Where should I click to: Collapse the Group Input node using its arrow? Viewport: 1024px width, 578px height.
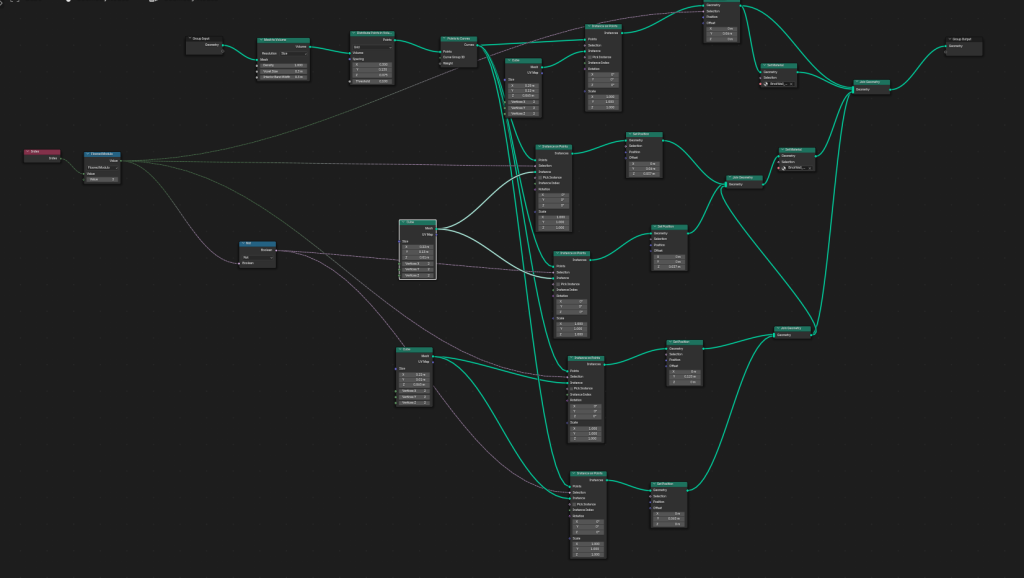click(x=191, y=38)
